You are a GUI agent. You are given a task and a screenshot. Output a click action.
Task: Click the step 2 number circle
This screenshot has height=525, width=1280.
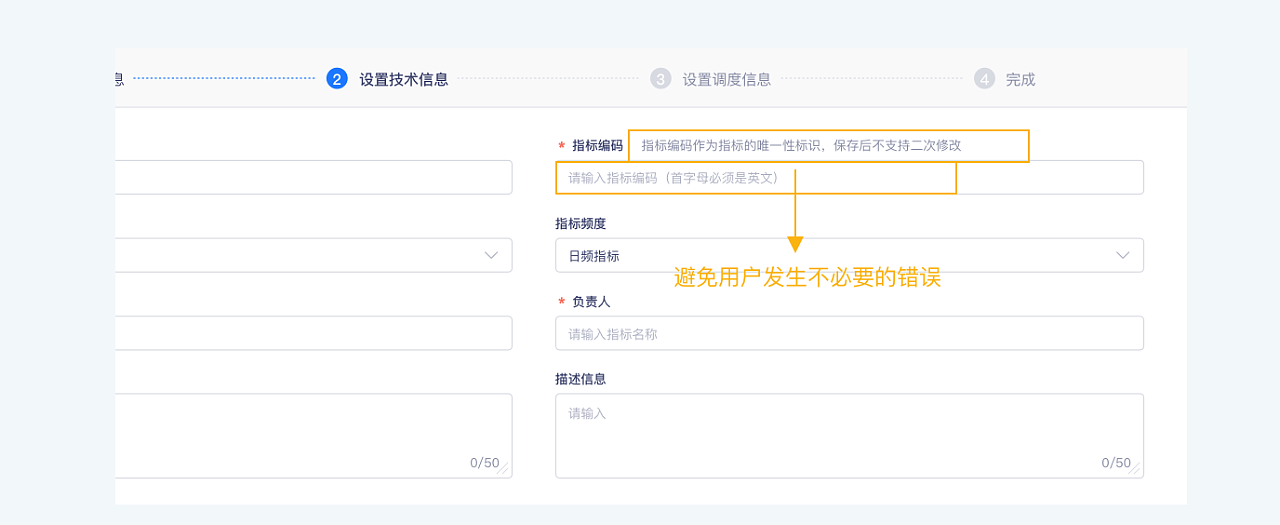[337, 79]
